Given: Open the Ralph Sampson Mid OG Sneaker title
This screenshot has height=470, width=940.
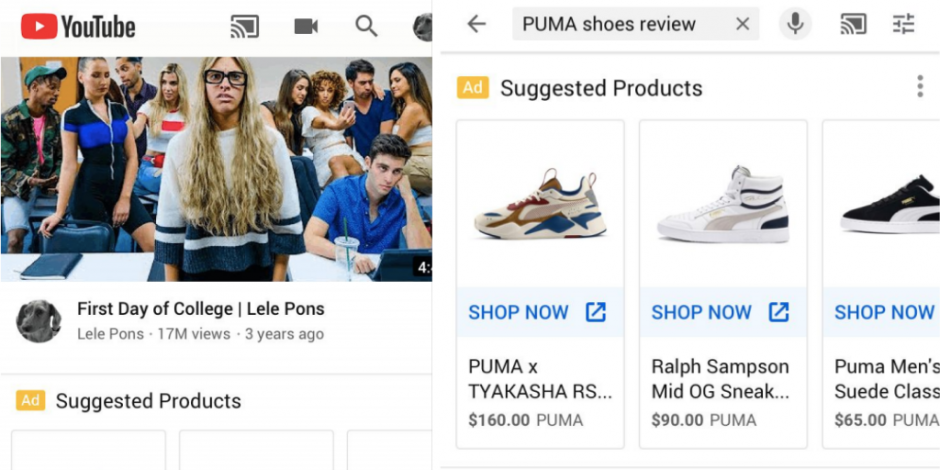Looking at the screenshot, I should (x=721, y=379).
